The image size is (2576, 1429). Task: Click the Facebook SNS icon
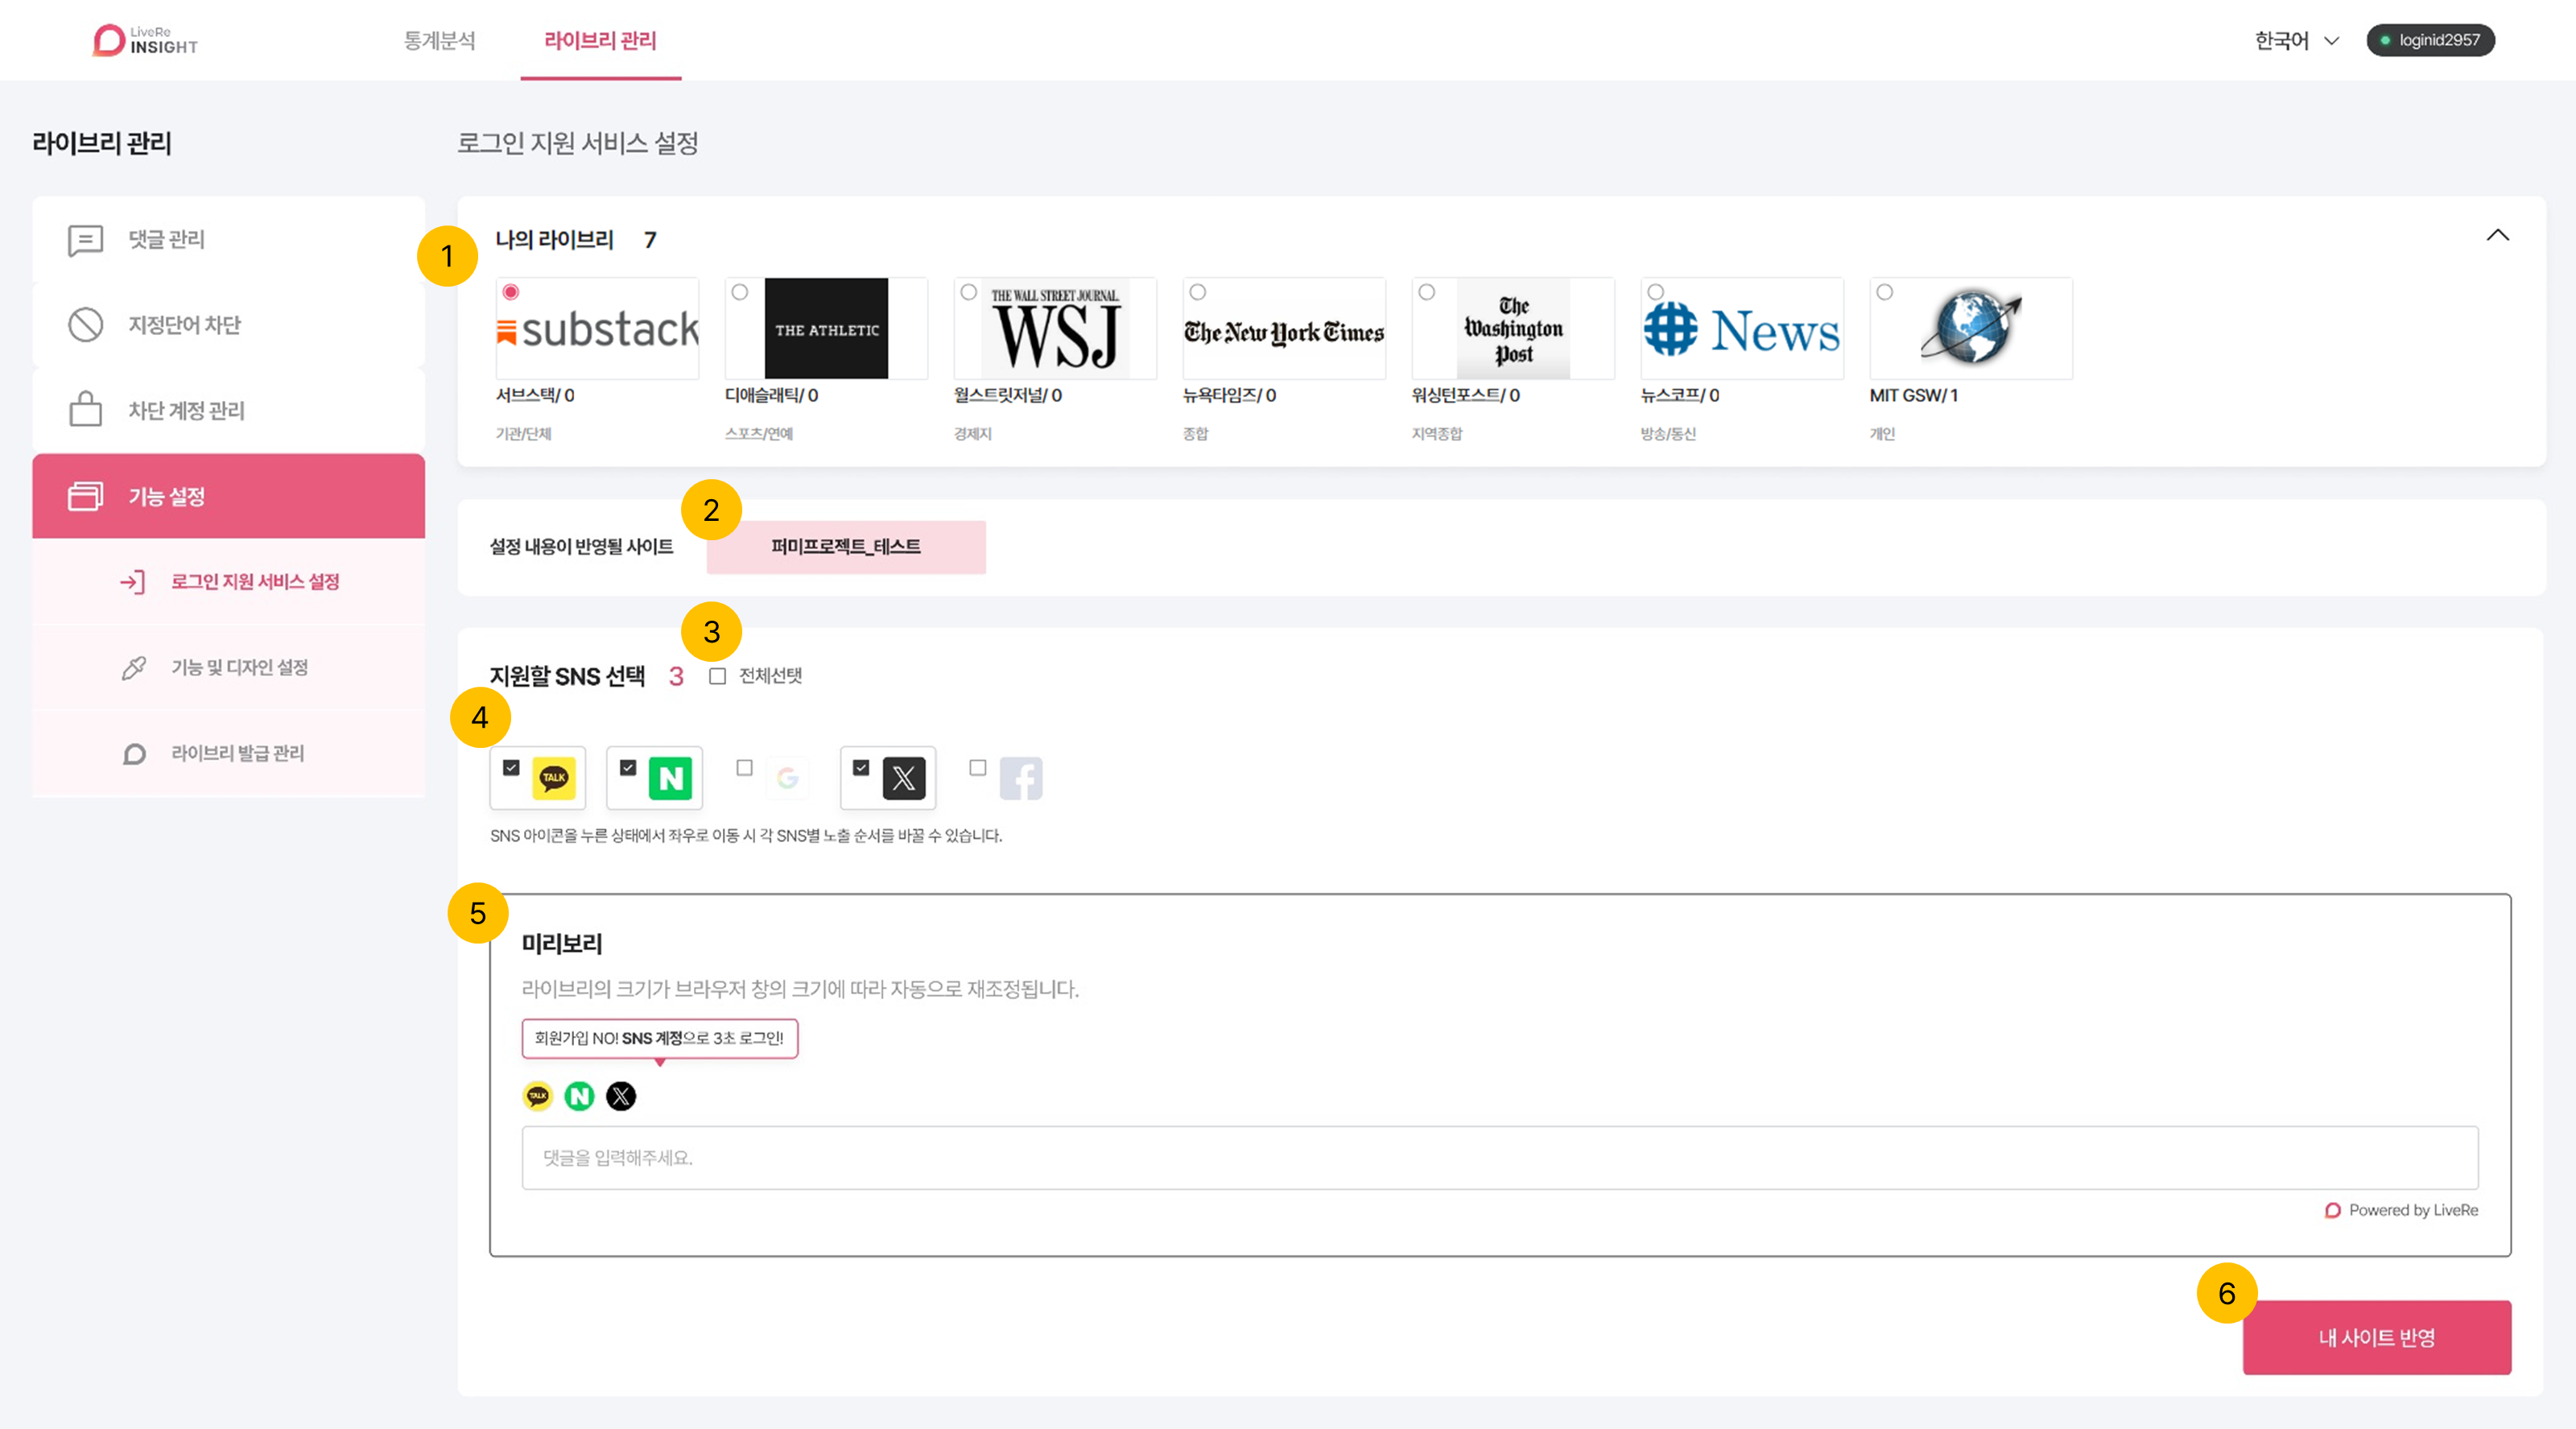point(1021,778)
